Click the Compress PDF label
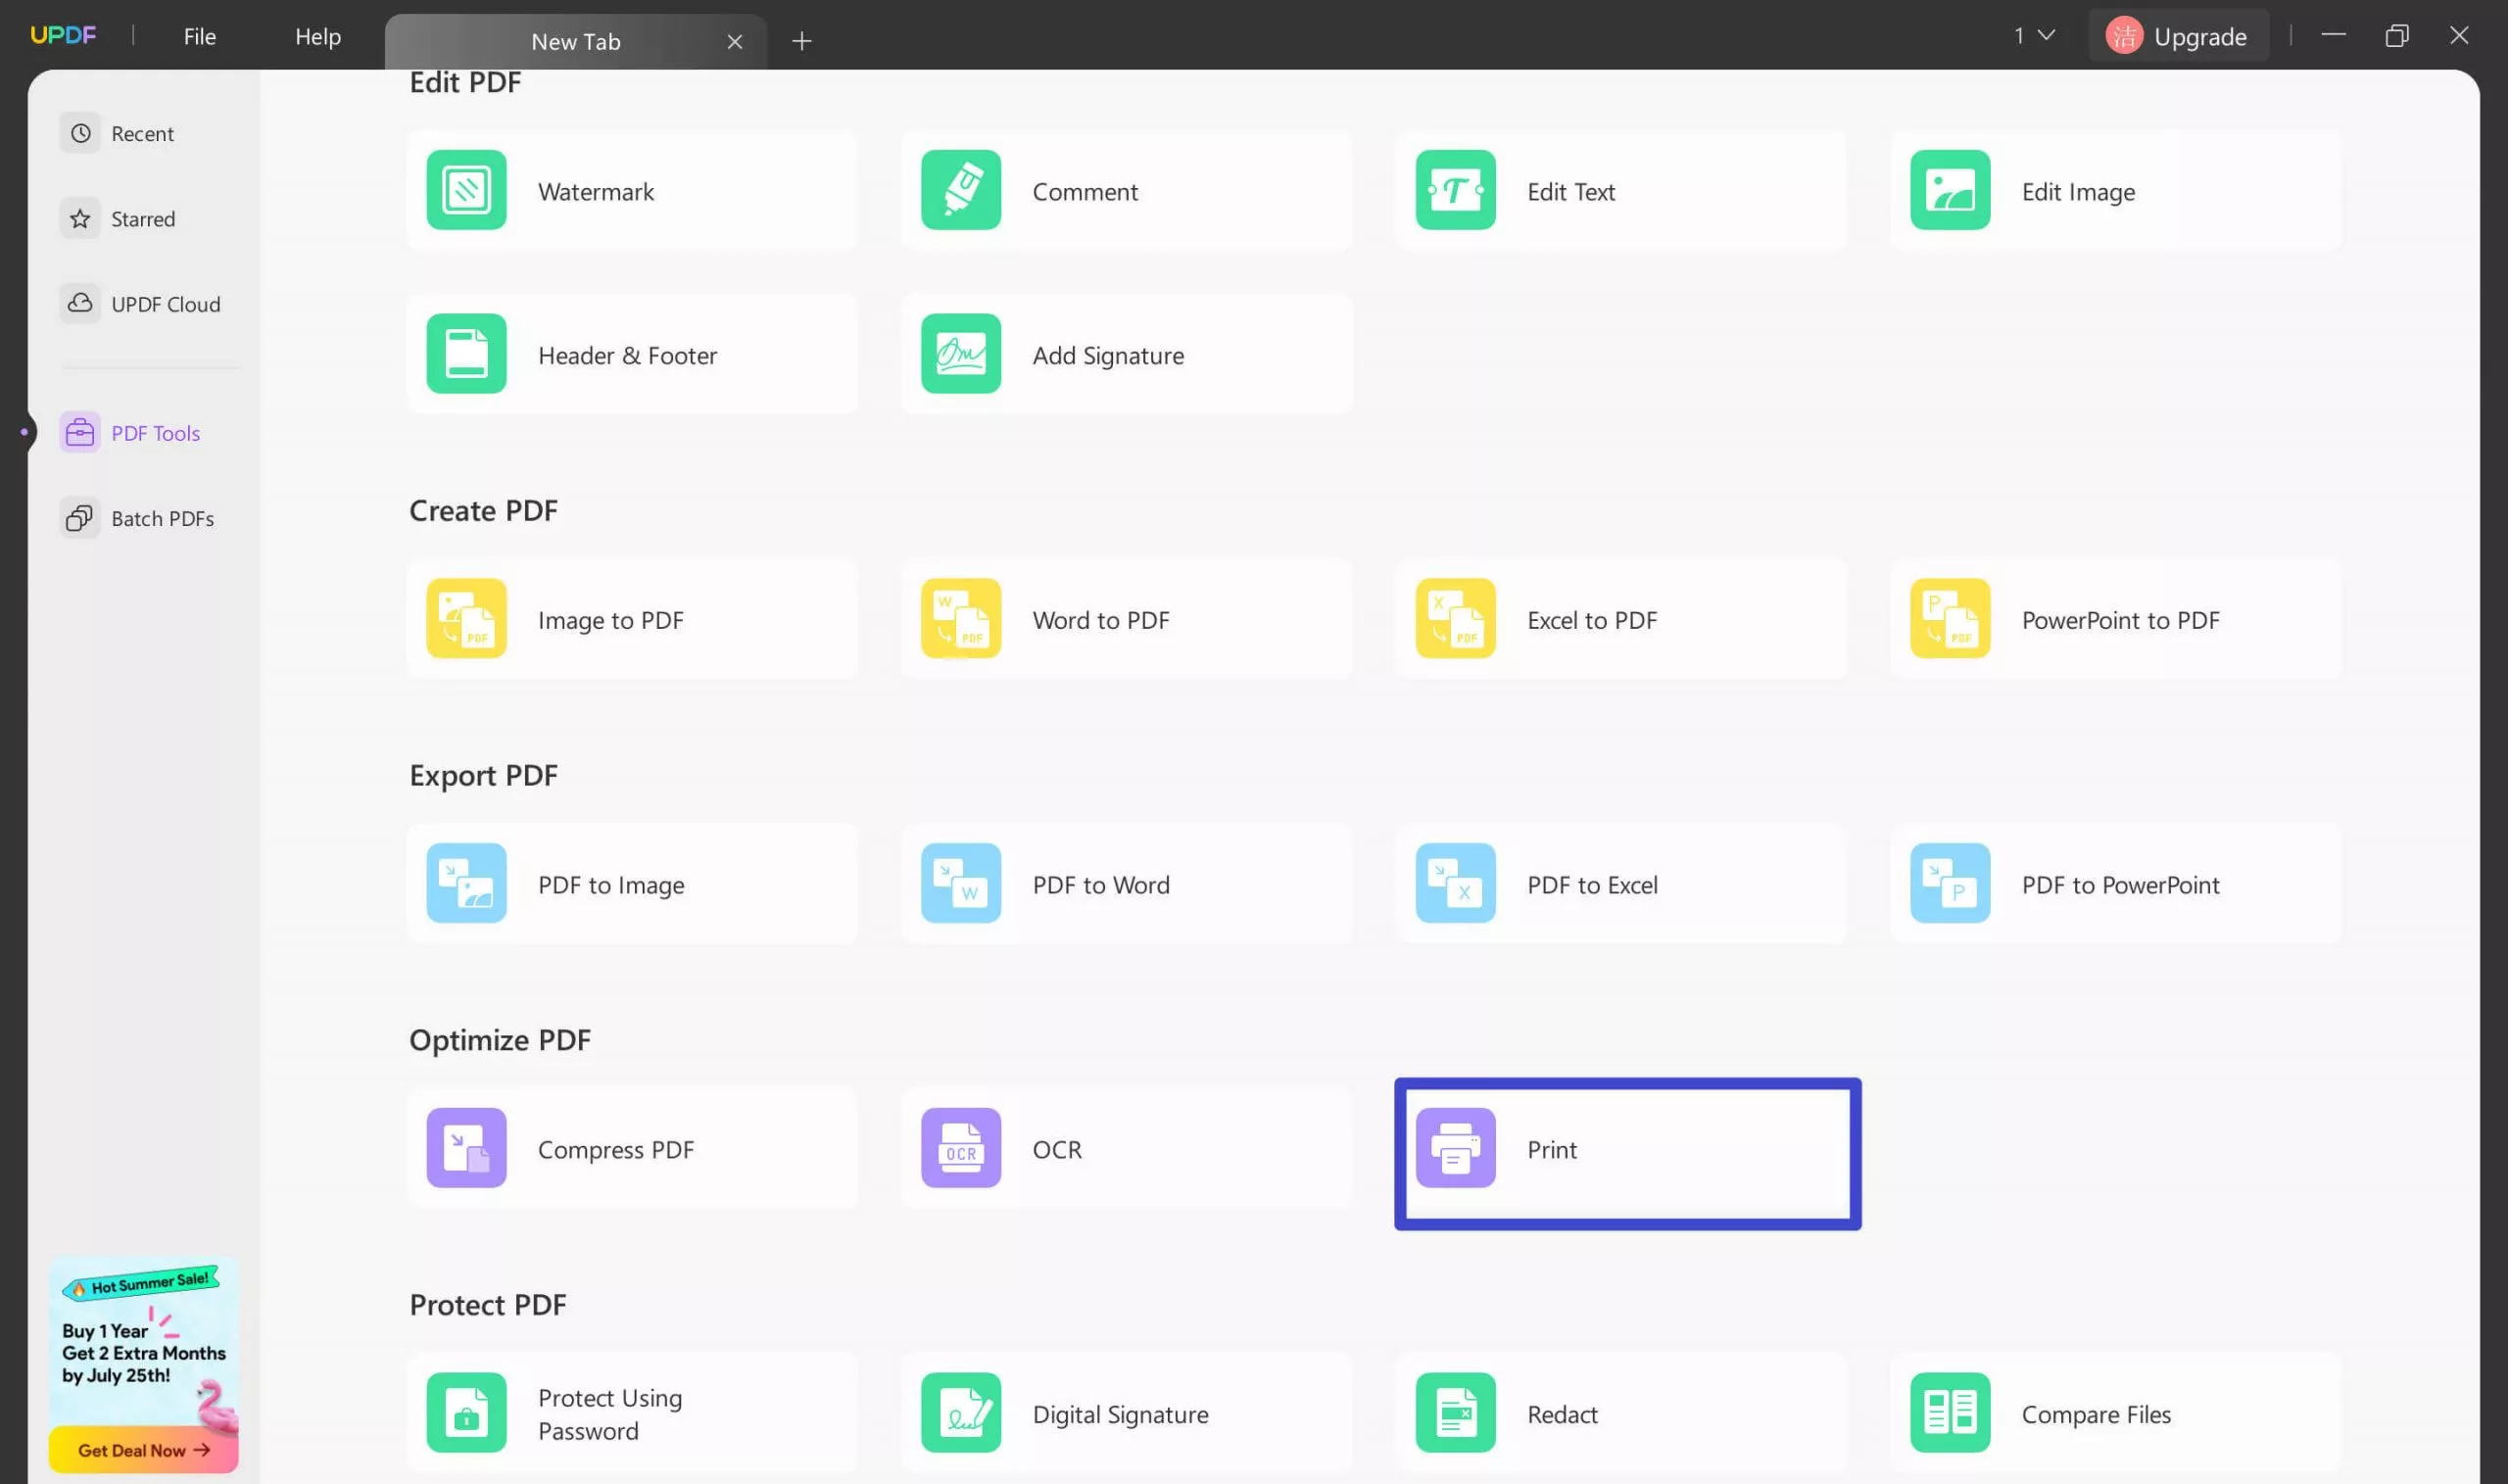This screenshot has width=2508, height=1484. (x=616, y=1149)
